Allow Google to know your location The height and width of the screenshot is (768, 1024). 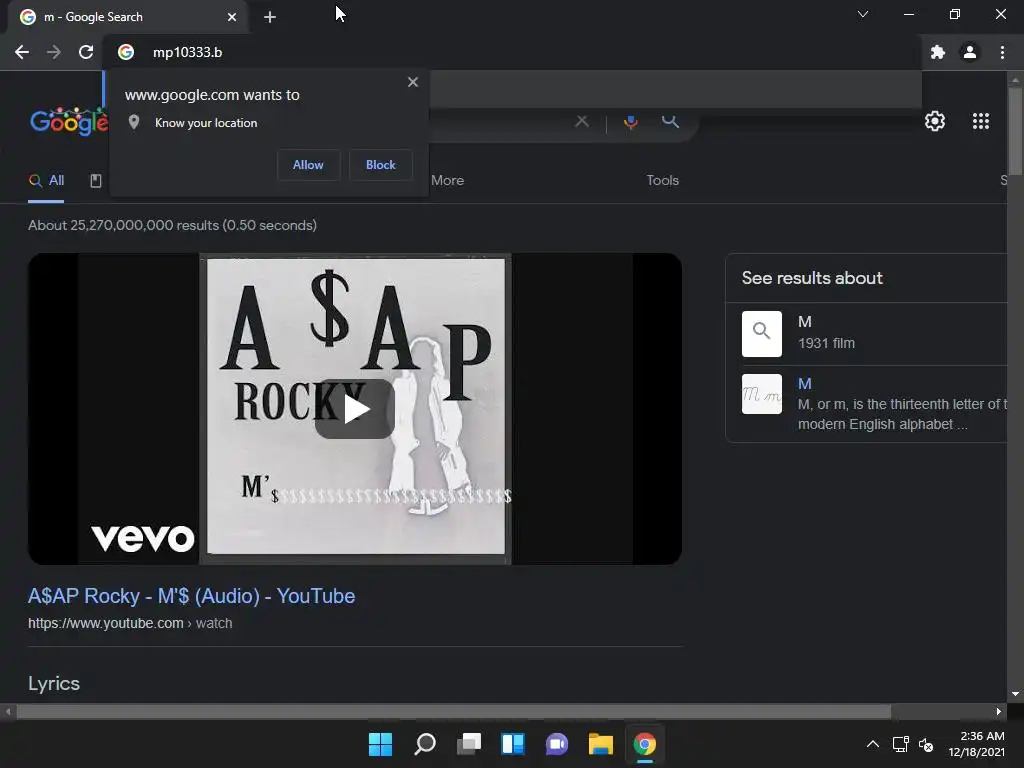(308, 165)
